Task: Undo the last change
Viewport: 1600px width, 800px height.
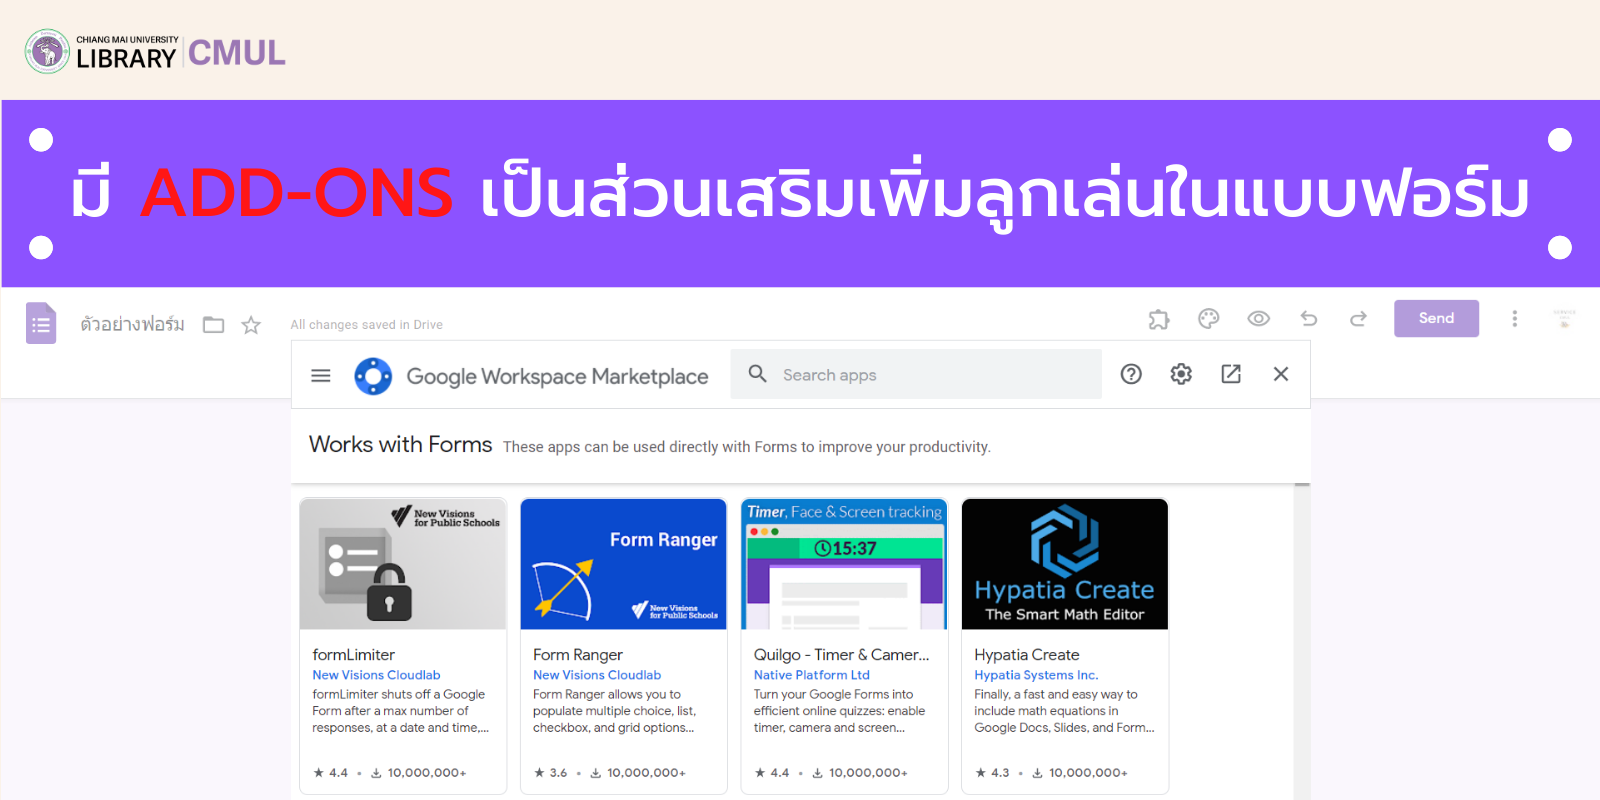Action: (x=1308, y=319)
